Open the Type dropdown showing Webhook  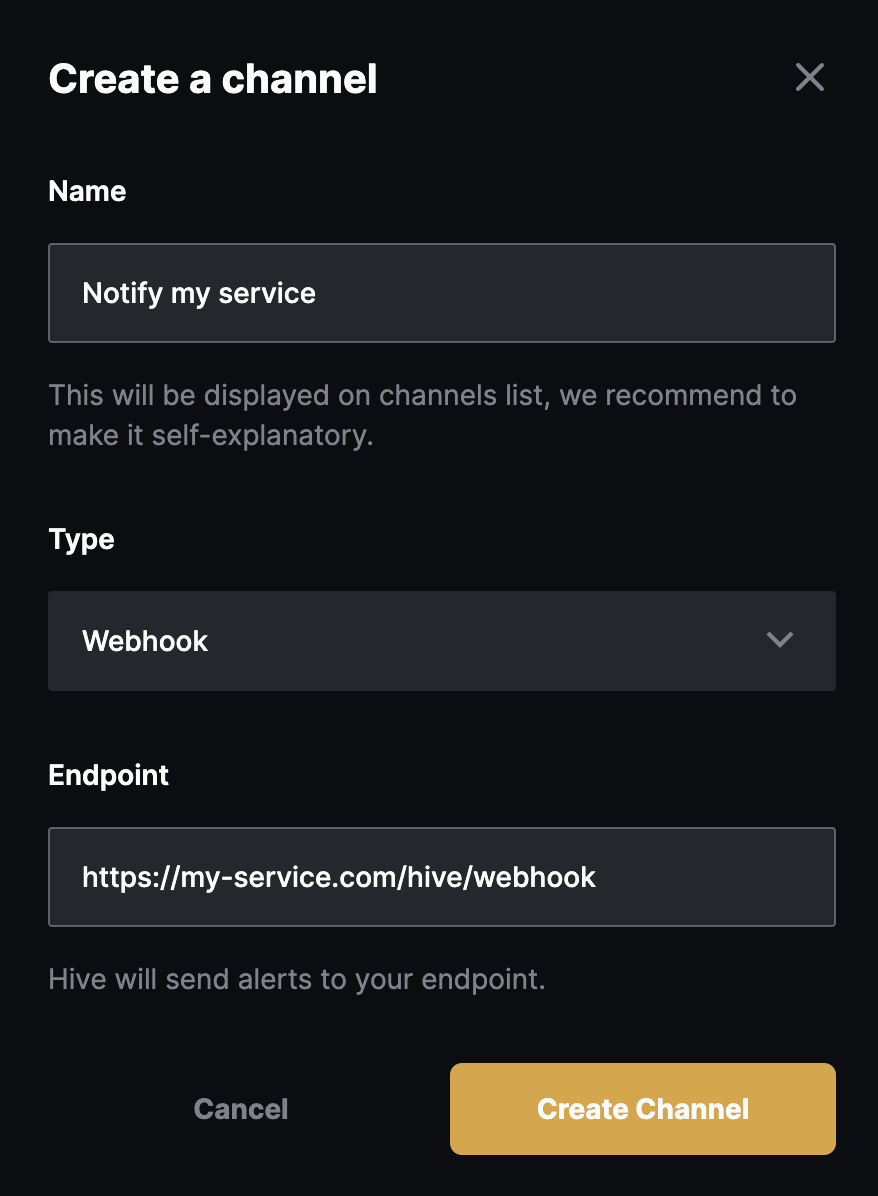point(441,641)
